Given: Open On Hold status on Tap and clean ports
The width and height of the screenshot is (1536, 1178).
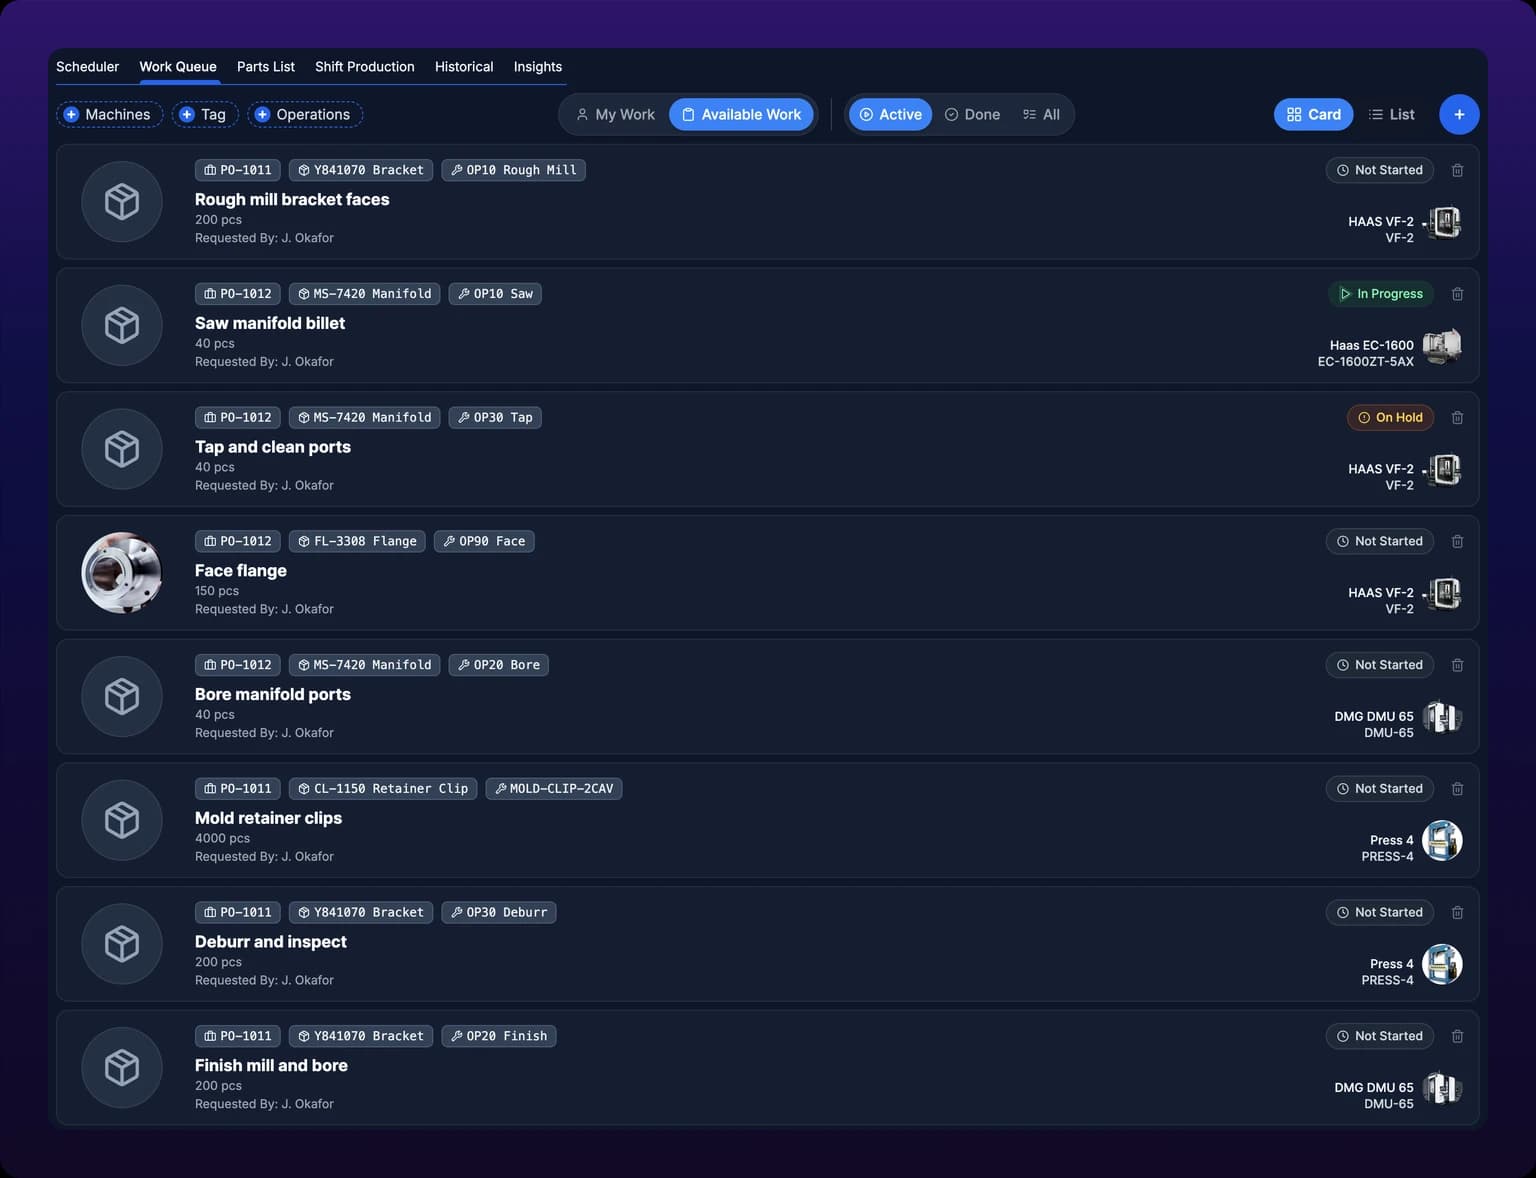Looking at the screenshot, I should [1390, 418].
